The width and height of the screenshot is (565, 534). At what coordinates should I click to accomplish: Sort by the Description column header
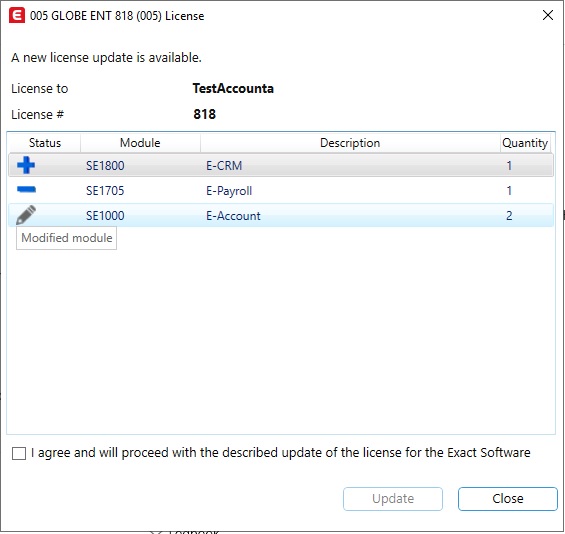(350, 143)
